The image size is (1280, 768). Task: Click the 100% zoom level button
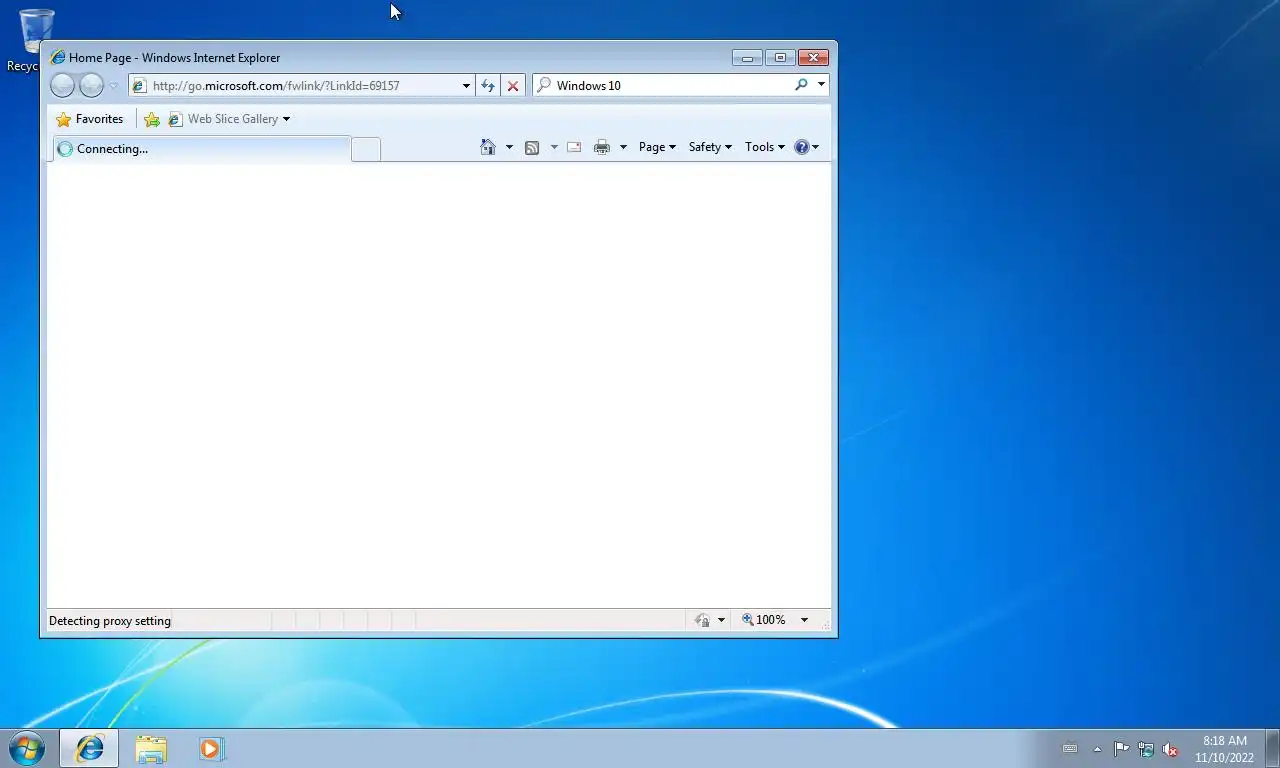click(x=763, y=620)
